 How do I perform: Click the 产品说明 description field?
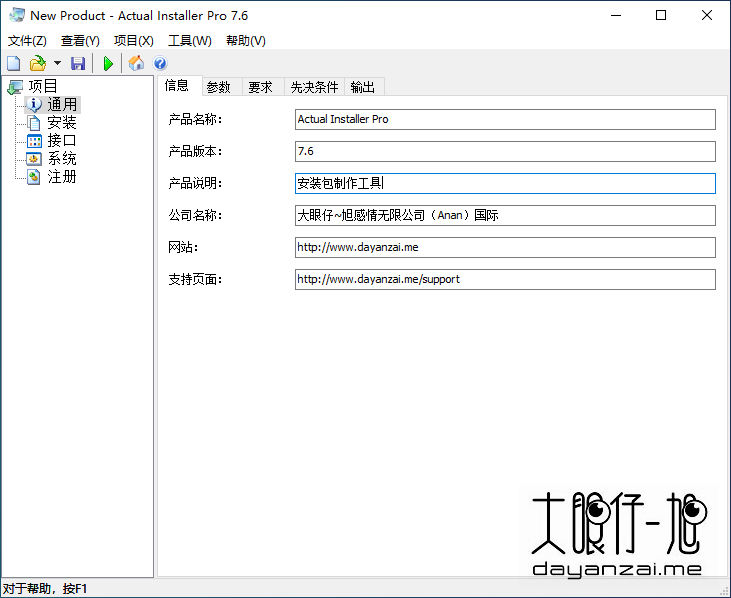tap(505, 183)
